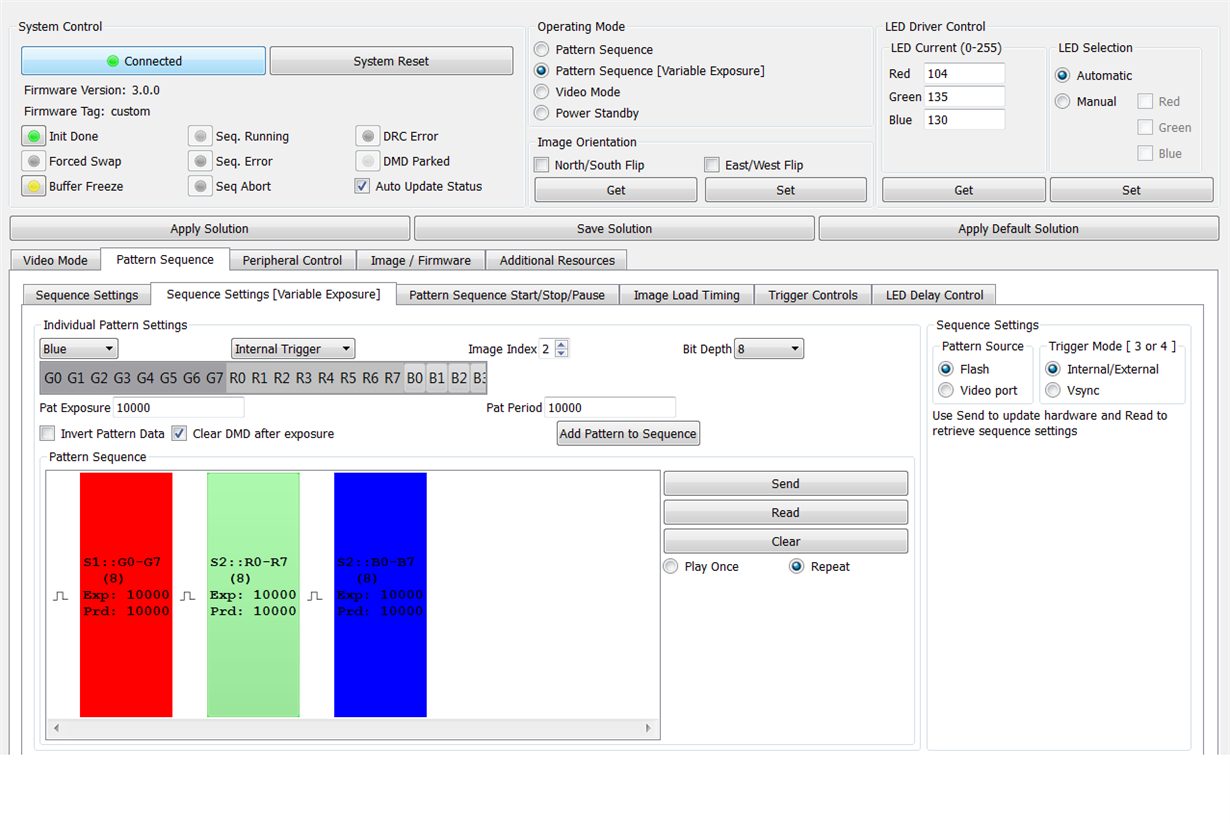Screen dimensions: 1230x824
Task: Click Save Solution button
Action: pyautogui.click(x=614, y=229)
